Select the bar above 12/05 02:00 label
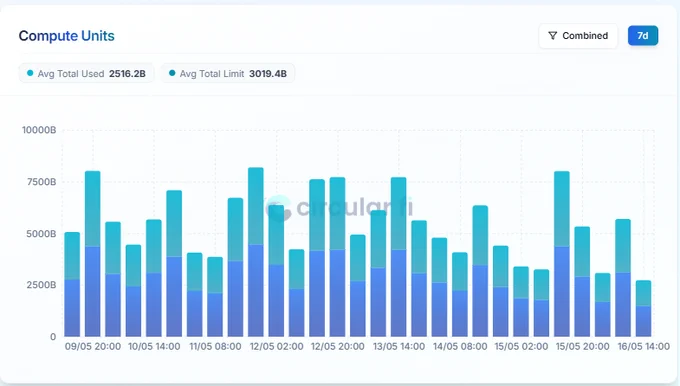The image size is (680, 386). coord(276,271)
